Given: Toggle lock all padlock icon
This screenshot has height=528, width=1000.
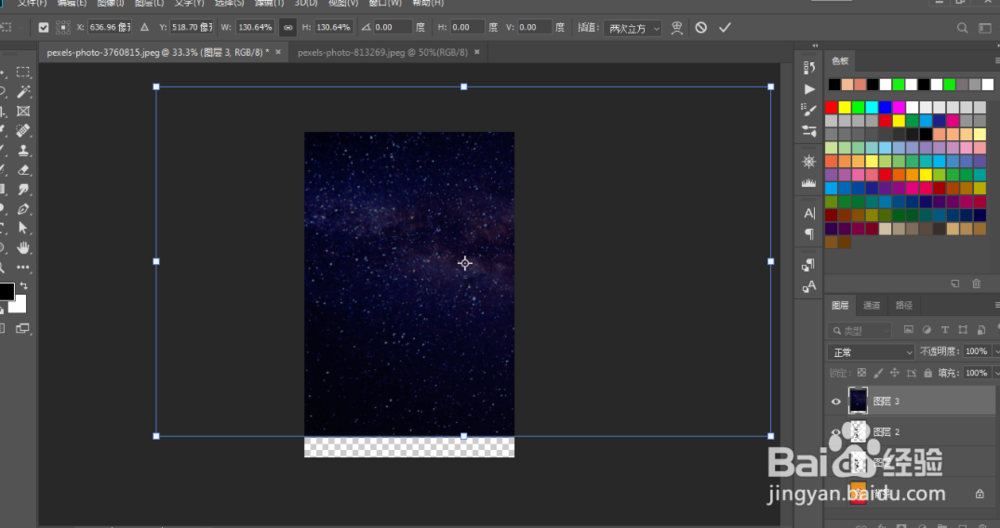Looking at the screenshot, I should tap(928, 373).
